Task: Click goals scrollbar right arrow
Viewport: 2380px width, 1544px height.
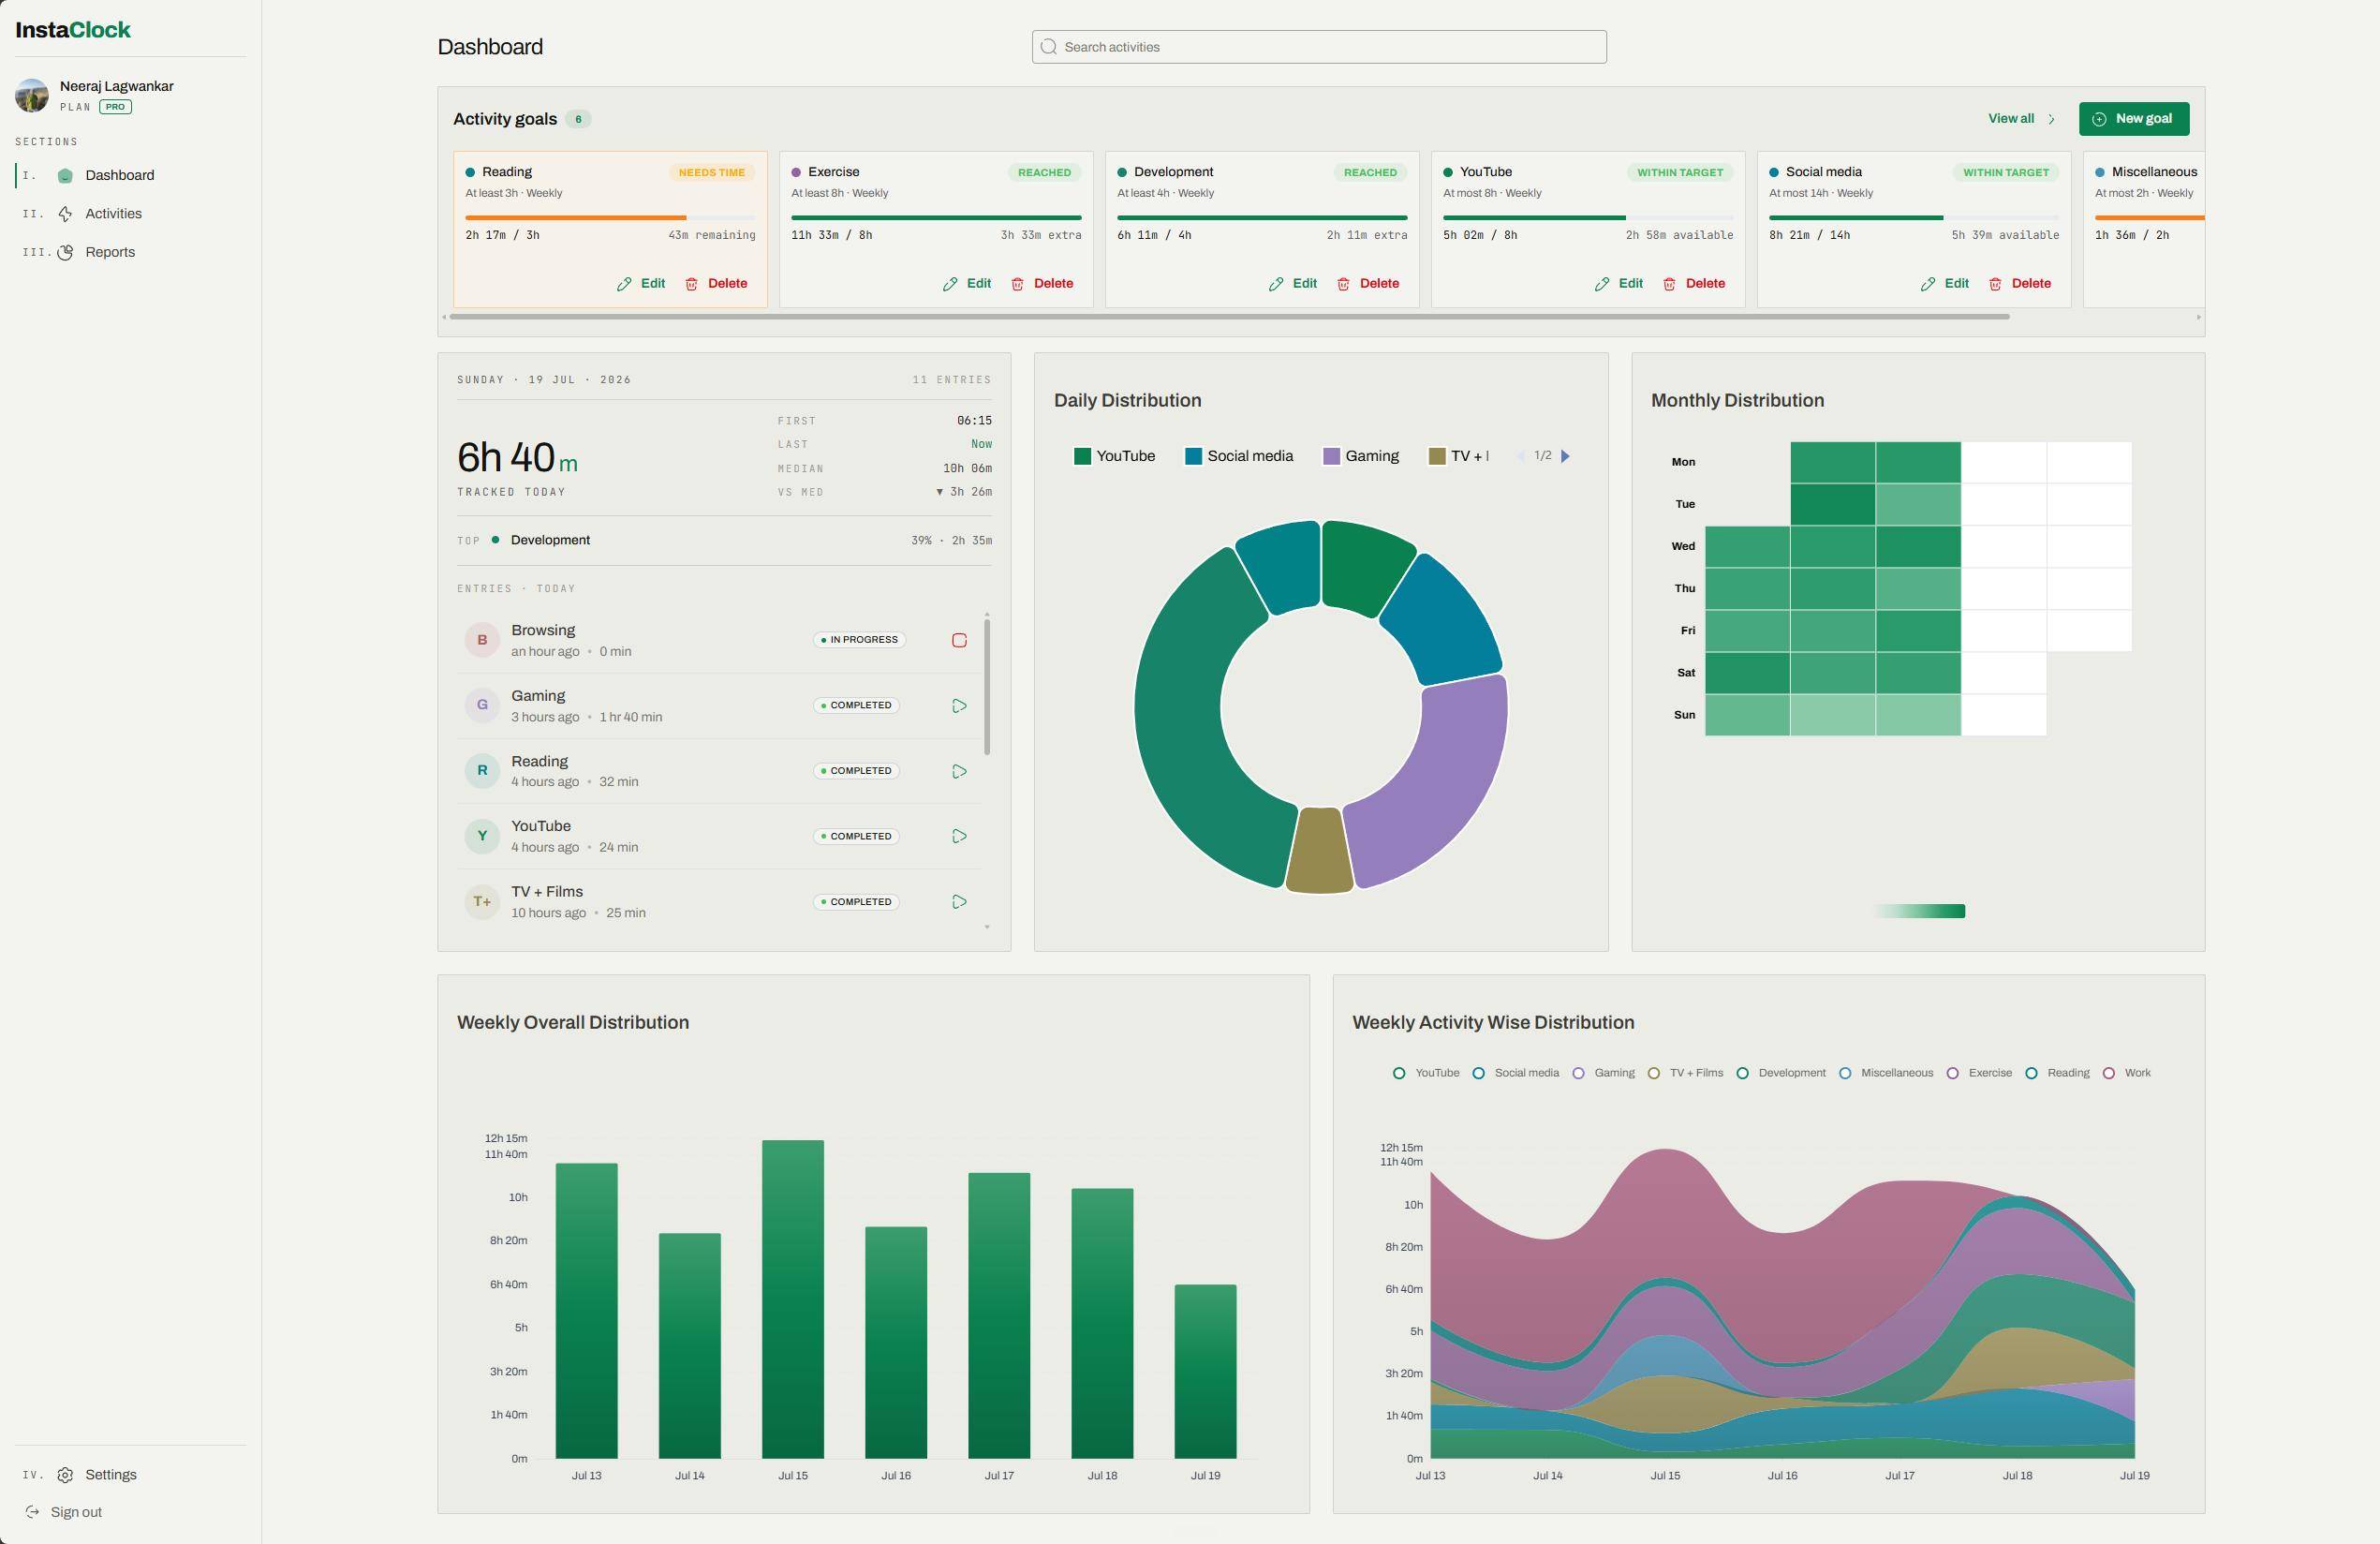Action: (2198, 317)
